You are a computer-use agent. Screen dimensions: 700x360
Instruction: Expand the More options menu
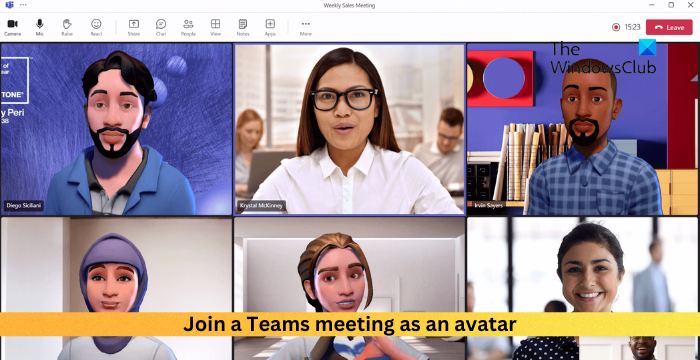coord(305,27)
